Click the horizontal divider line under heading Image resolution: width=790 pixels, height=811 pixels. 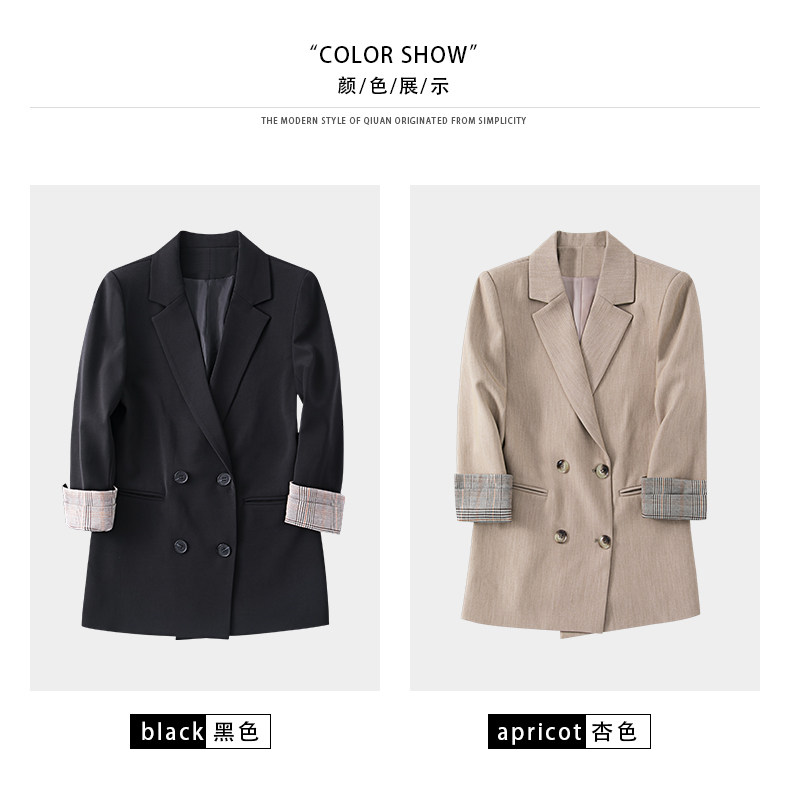pos(395,108)
